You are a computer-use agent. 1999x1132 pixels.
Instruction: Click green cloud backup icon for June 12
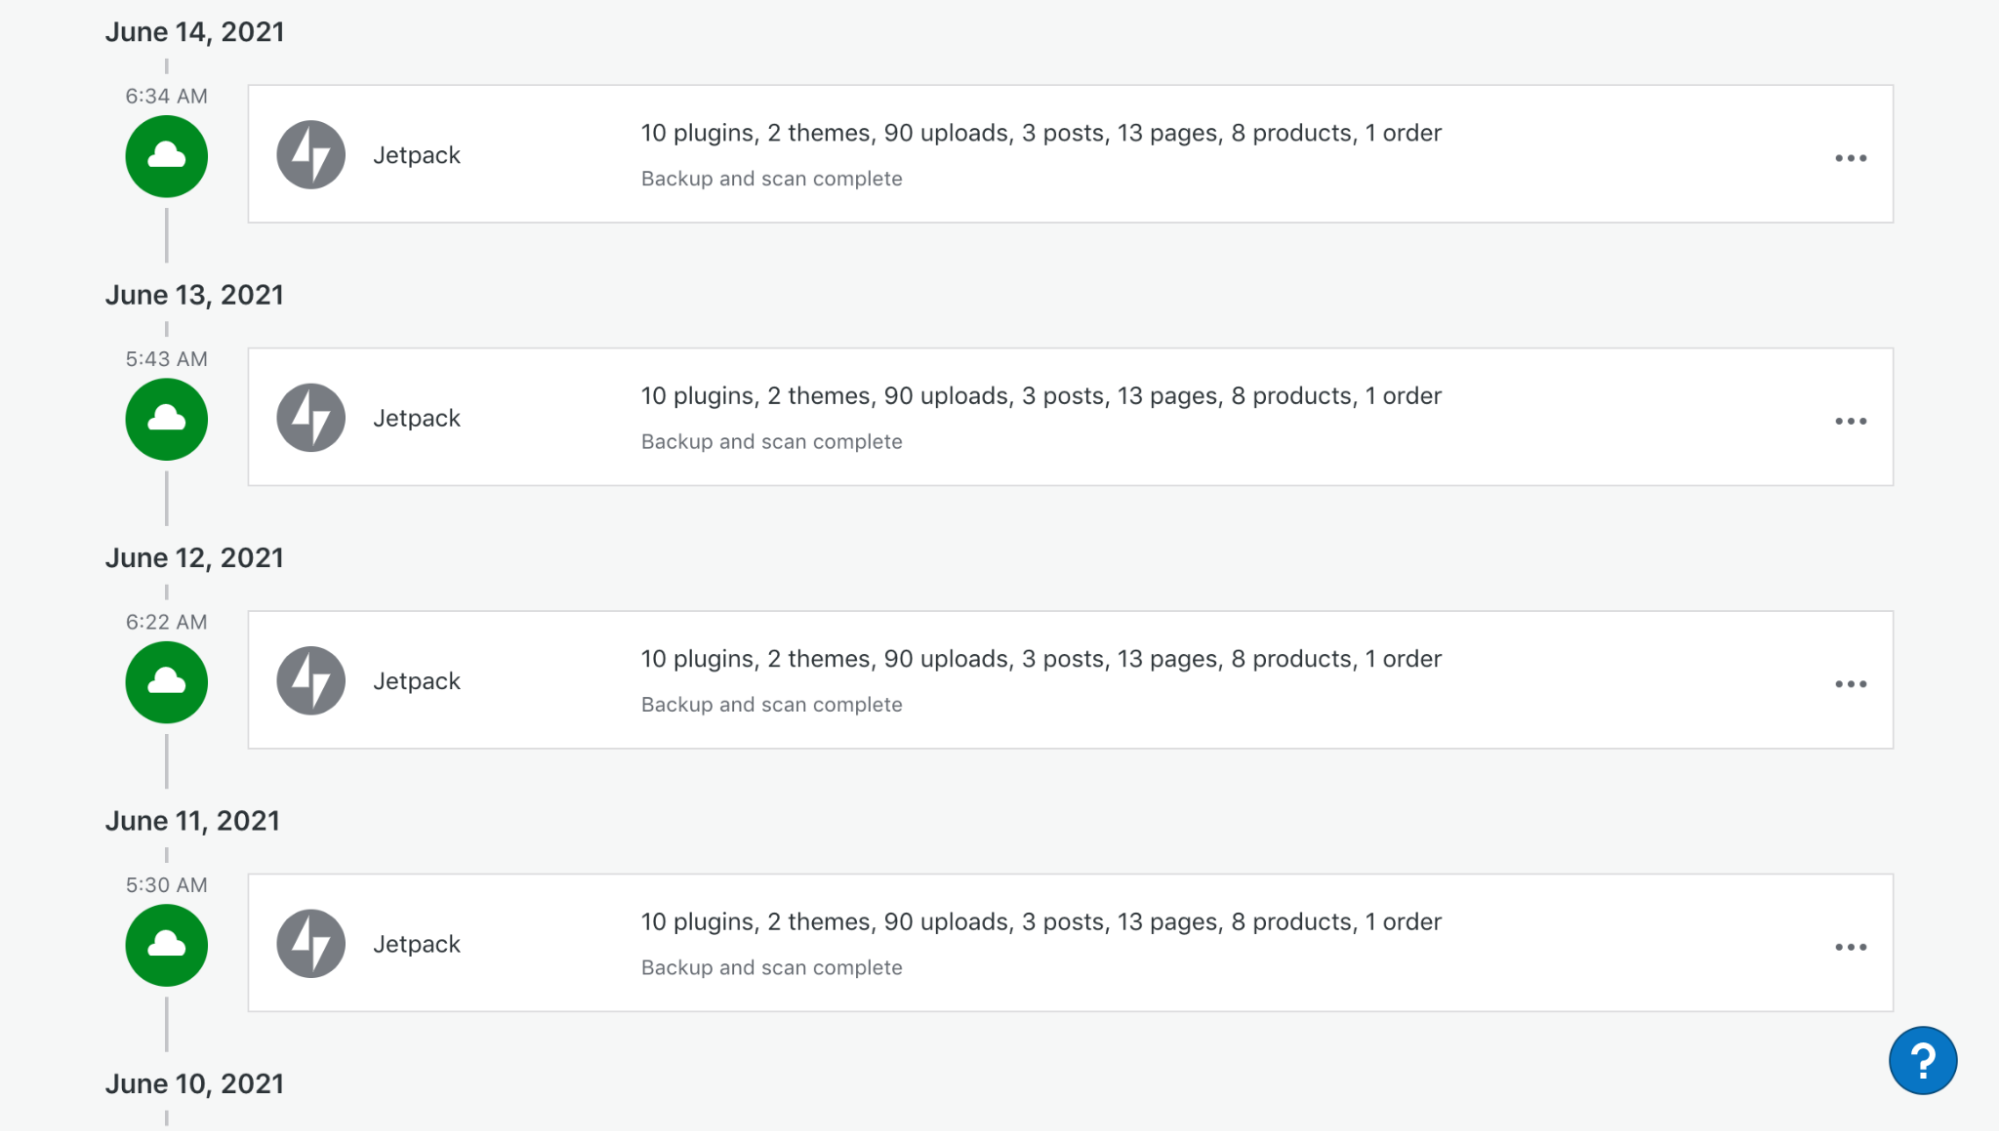click(x=166, y=682)
